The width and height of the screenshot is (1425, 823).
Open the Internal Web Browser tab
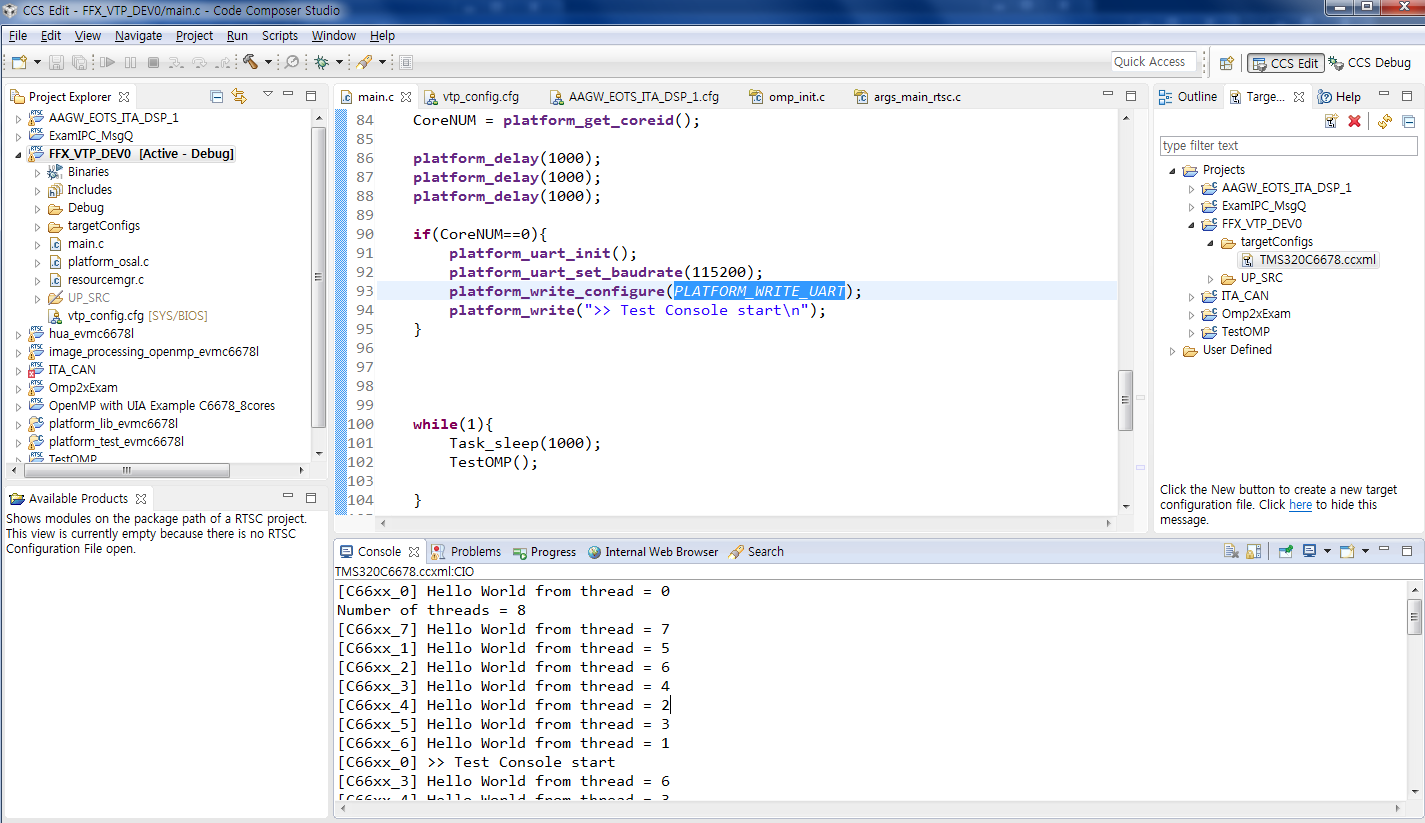(x=653, y=551)
